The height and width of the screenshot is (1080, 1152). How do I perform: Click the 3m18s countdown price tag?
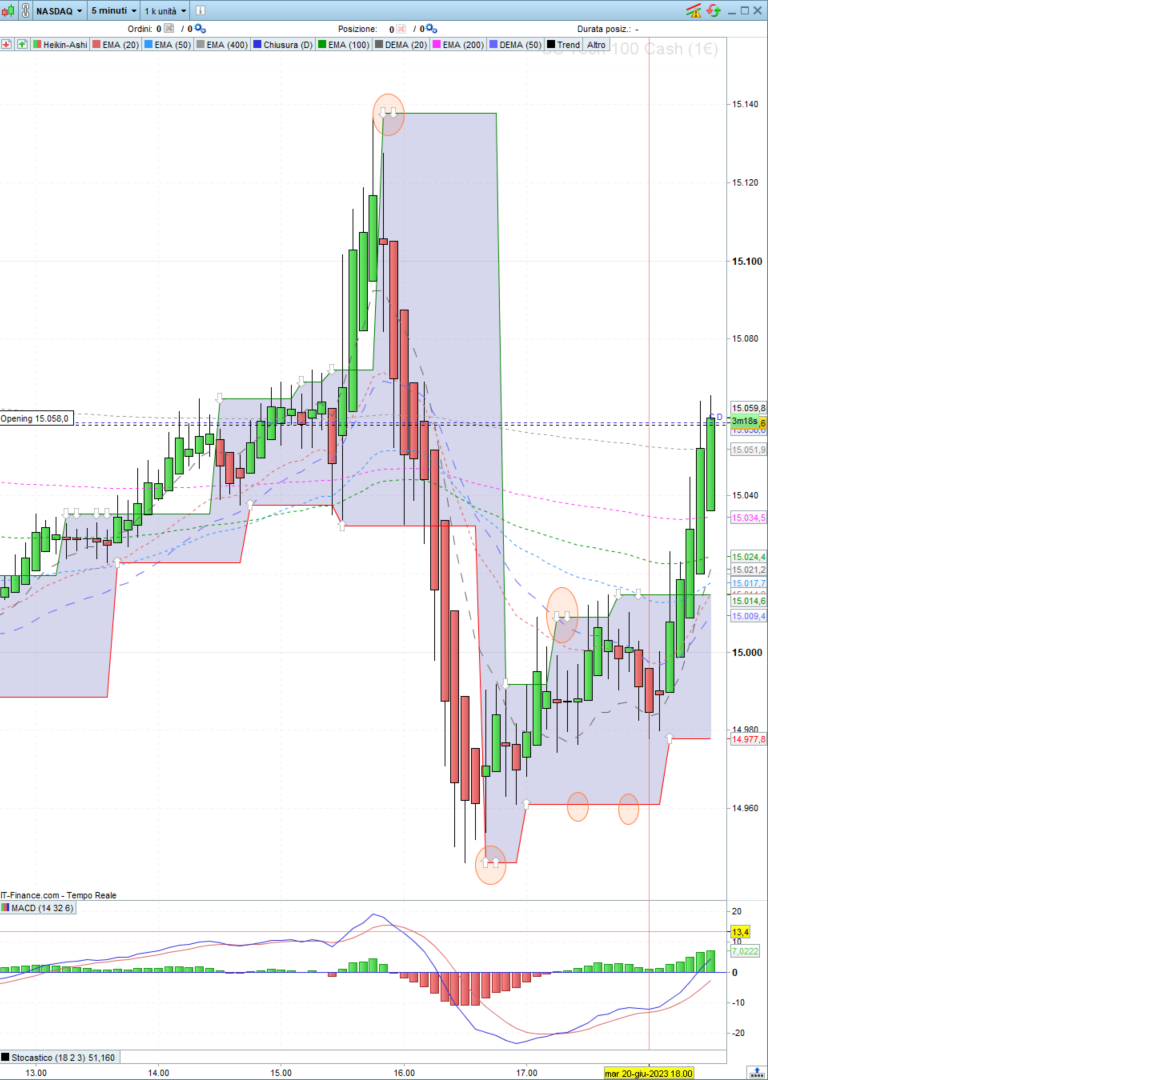point(744,422)
